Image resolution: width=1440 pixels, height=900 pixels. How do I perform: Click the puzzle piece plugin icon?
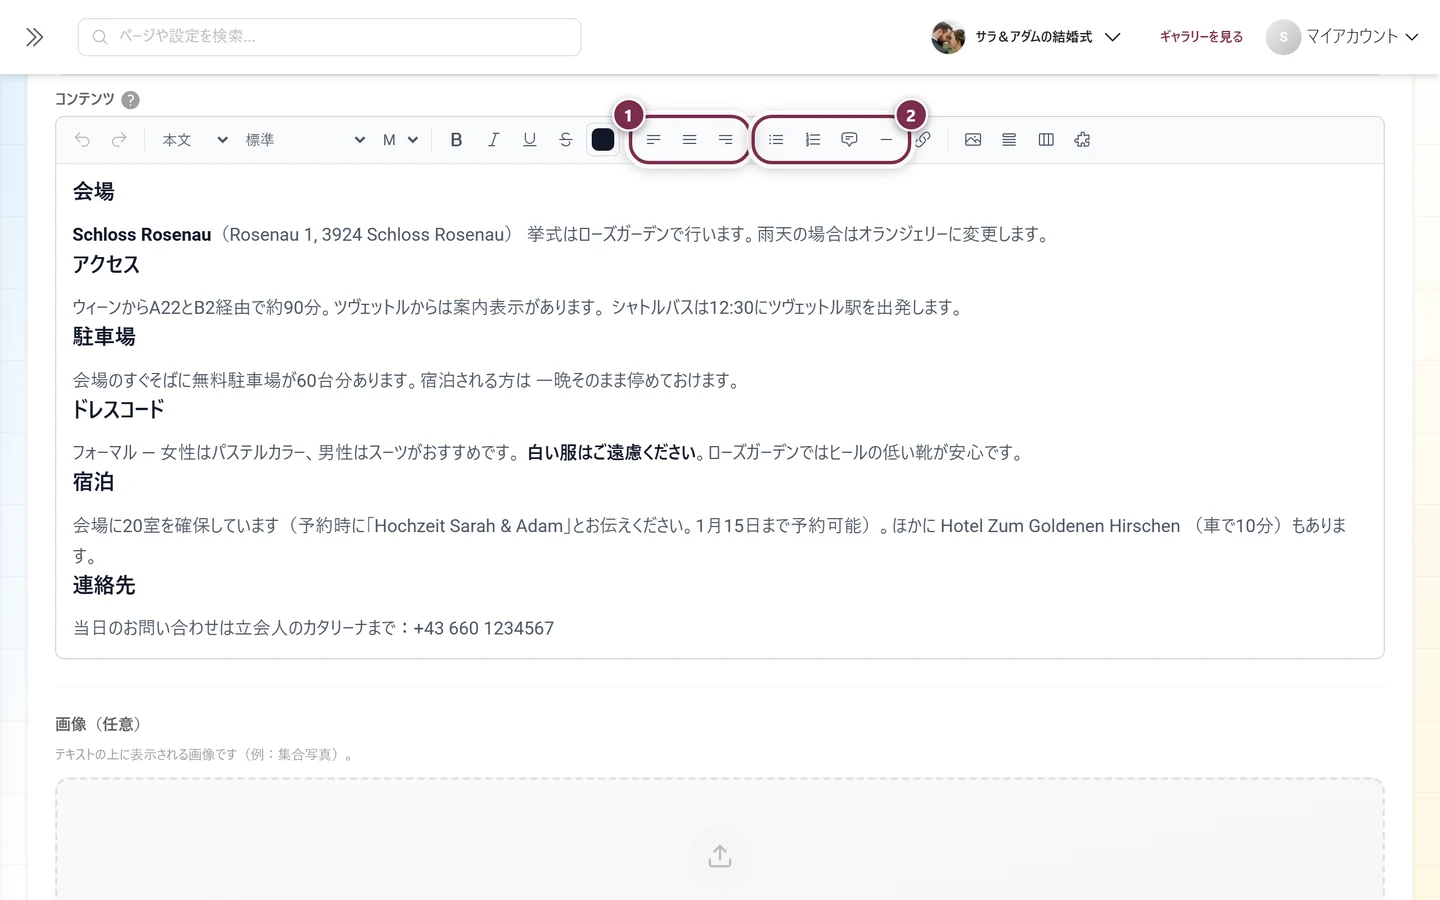[1082, 140]
